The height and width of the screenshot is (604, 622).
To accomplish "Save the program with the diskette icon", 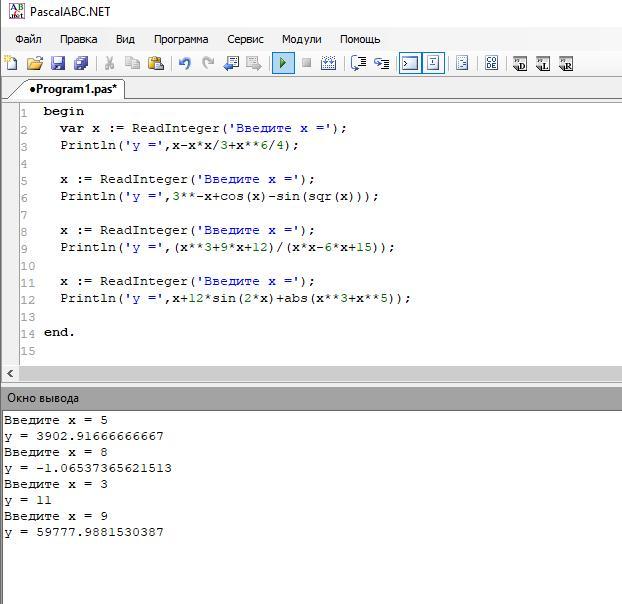I will pos(57,63).
